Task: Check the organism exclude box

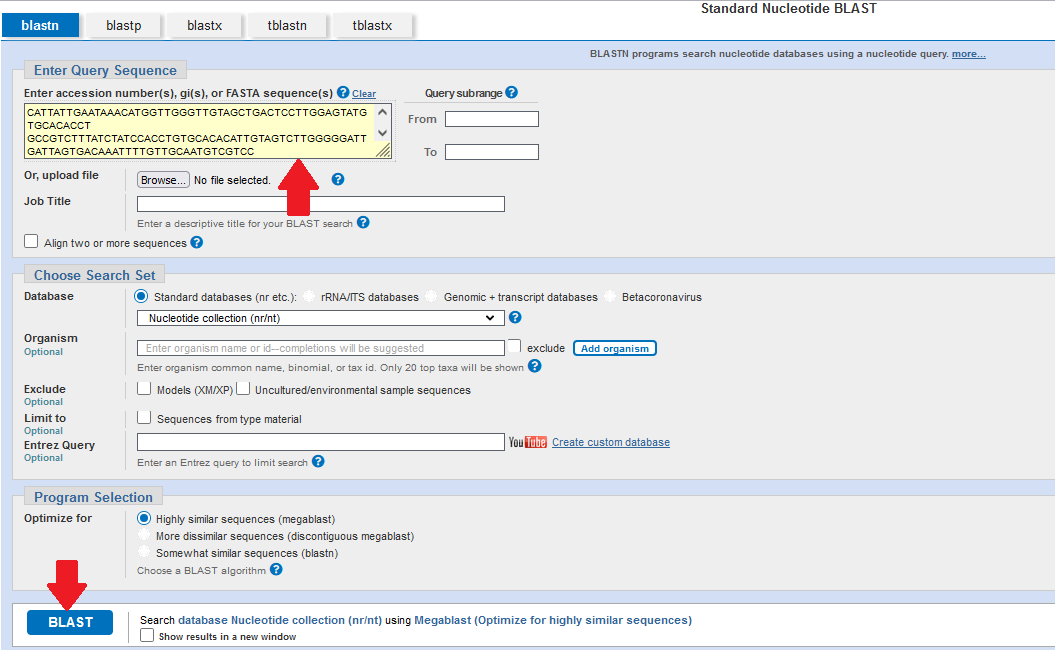Action: (x=514, y=346)
